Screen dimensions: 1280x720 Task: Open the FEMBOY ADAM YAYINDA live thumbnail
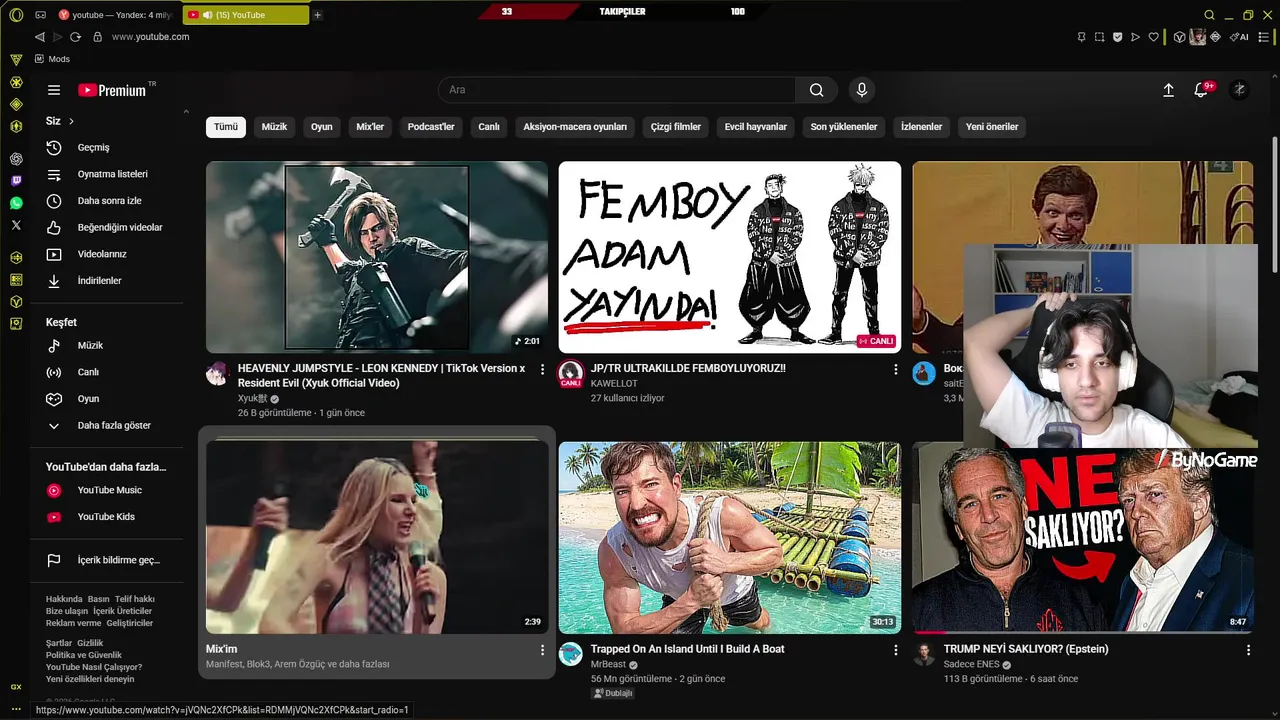tap(730, 257)
